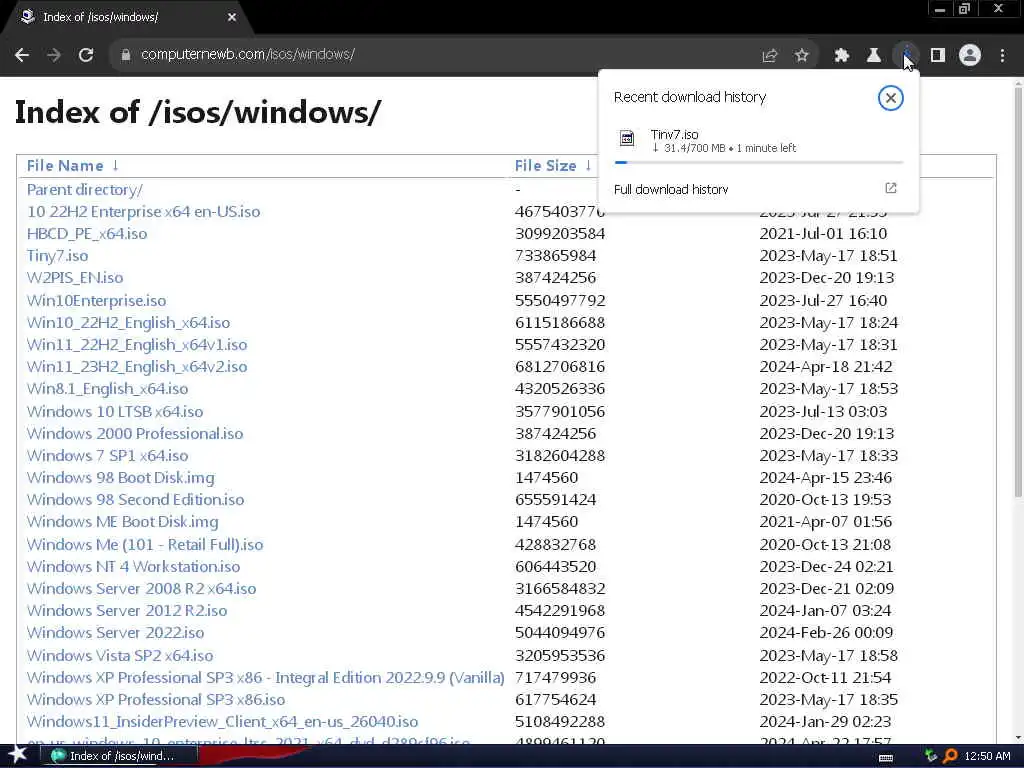Click the 12:50 AM clock

(x=987, y=756)
